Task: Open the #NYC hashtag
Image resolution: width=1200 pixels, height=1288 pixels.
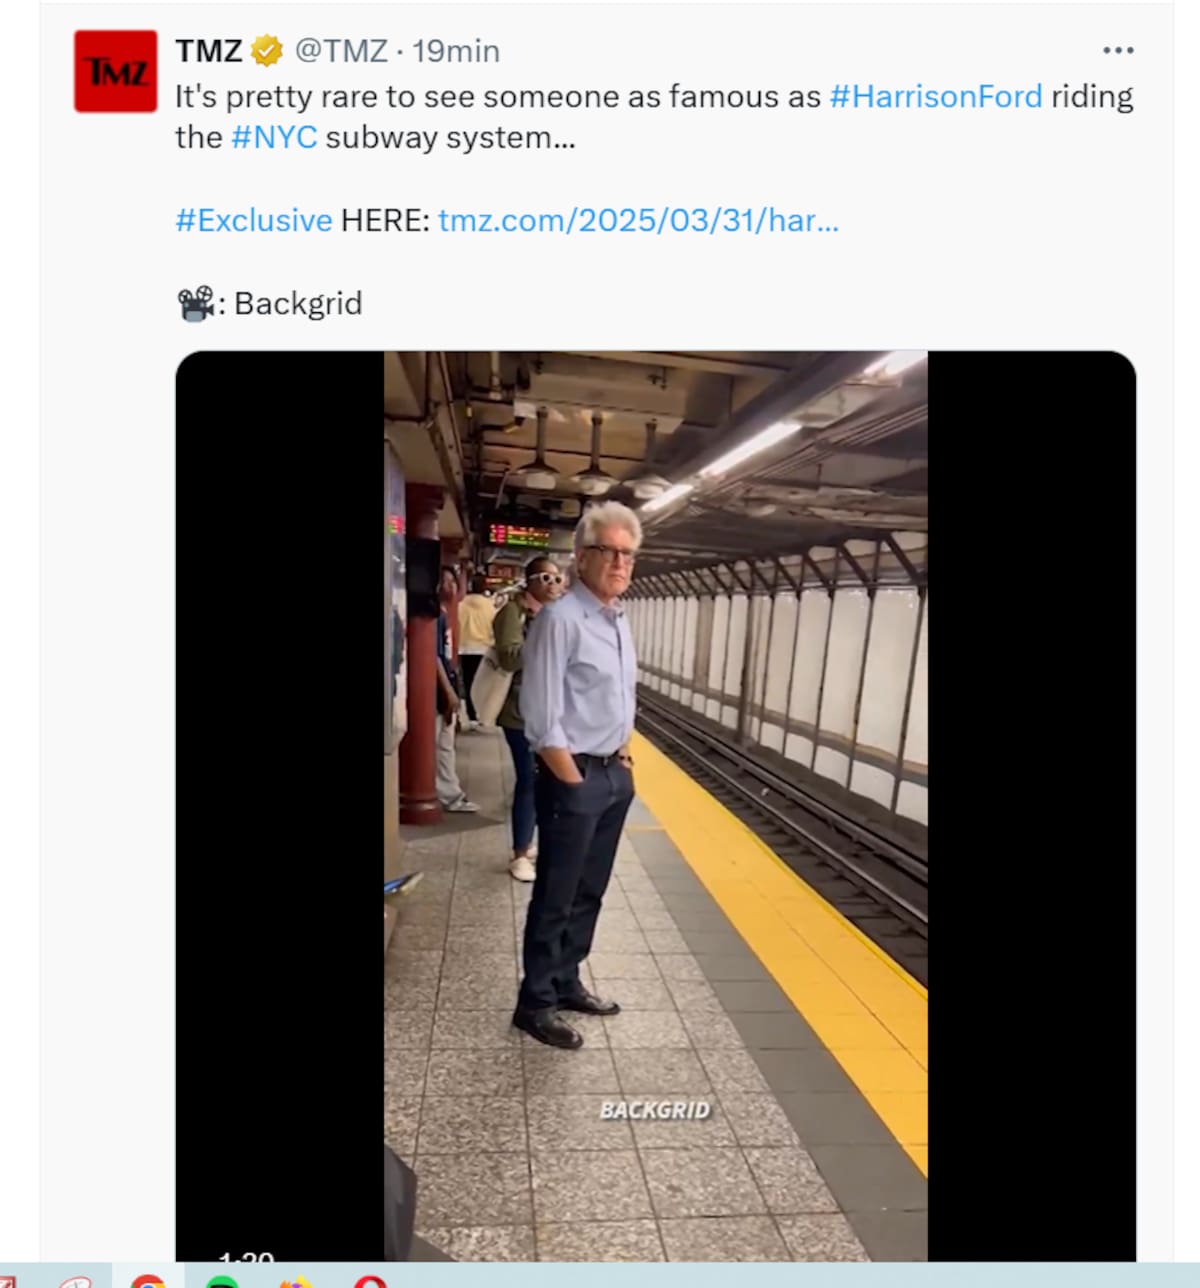Action: 275,137
